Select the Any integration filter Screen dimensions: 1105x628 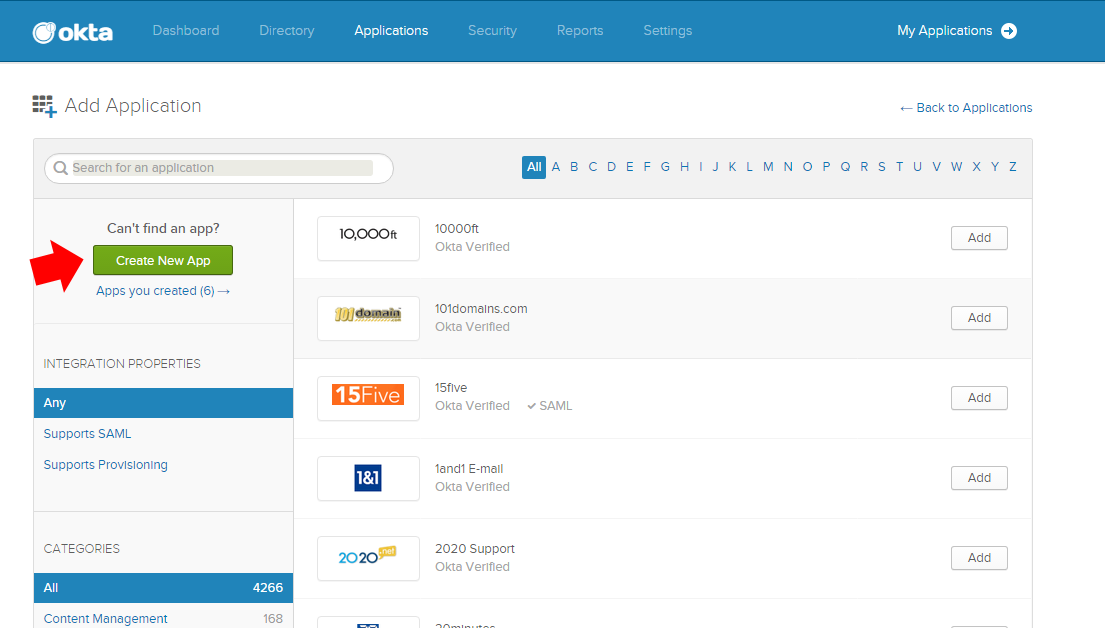[x=163, y=402]
